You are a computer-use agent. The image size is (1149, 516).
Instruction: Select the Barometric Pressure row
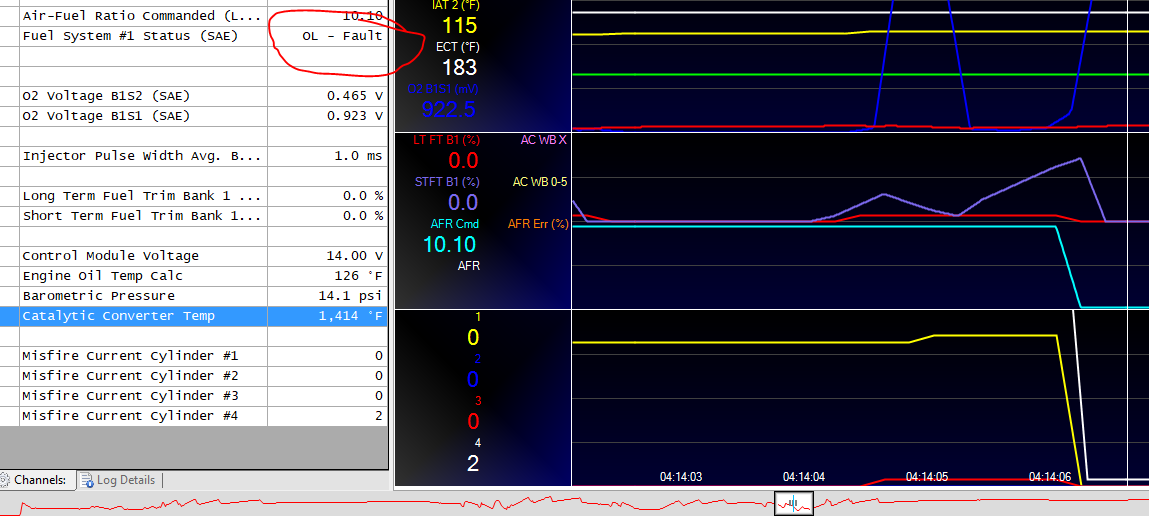point(193,296)
